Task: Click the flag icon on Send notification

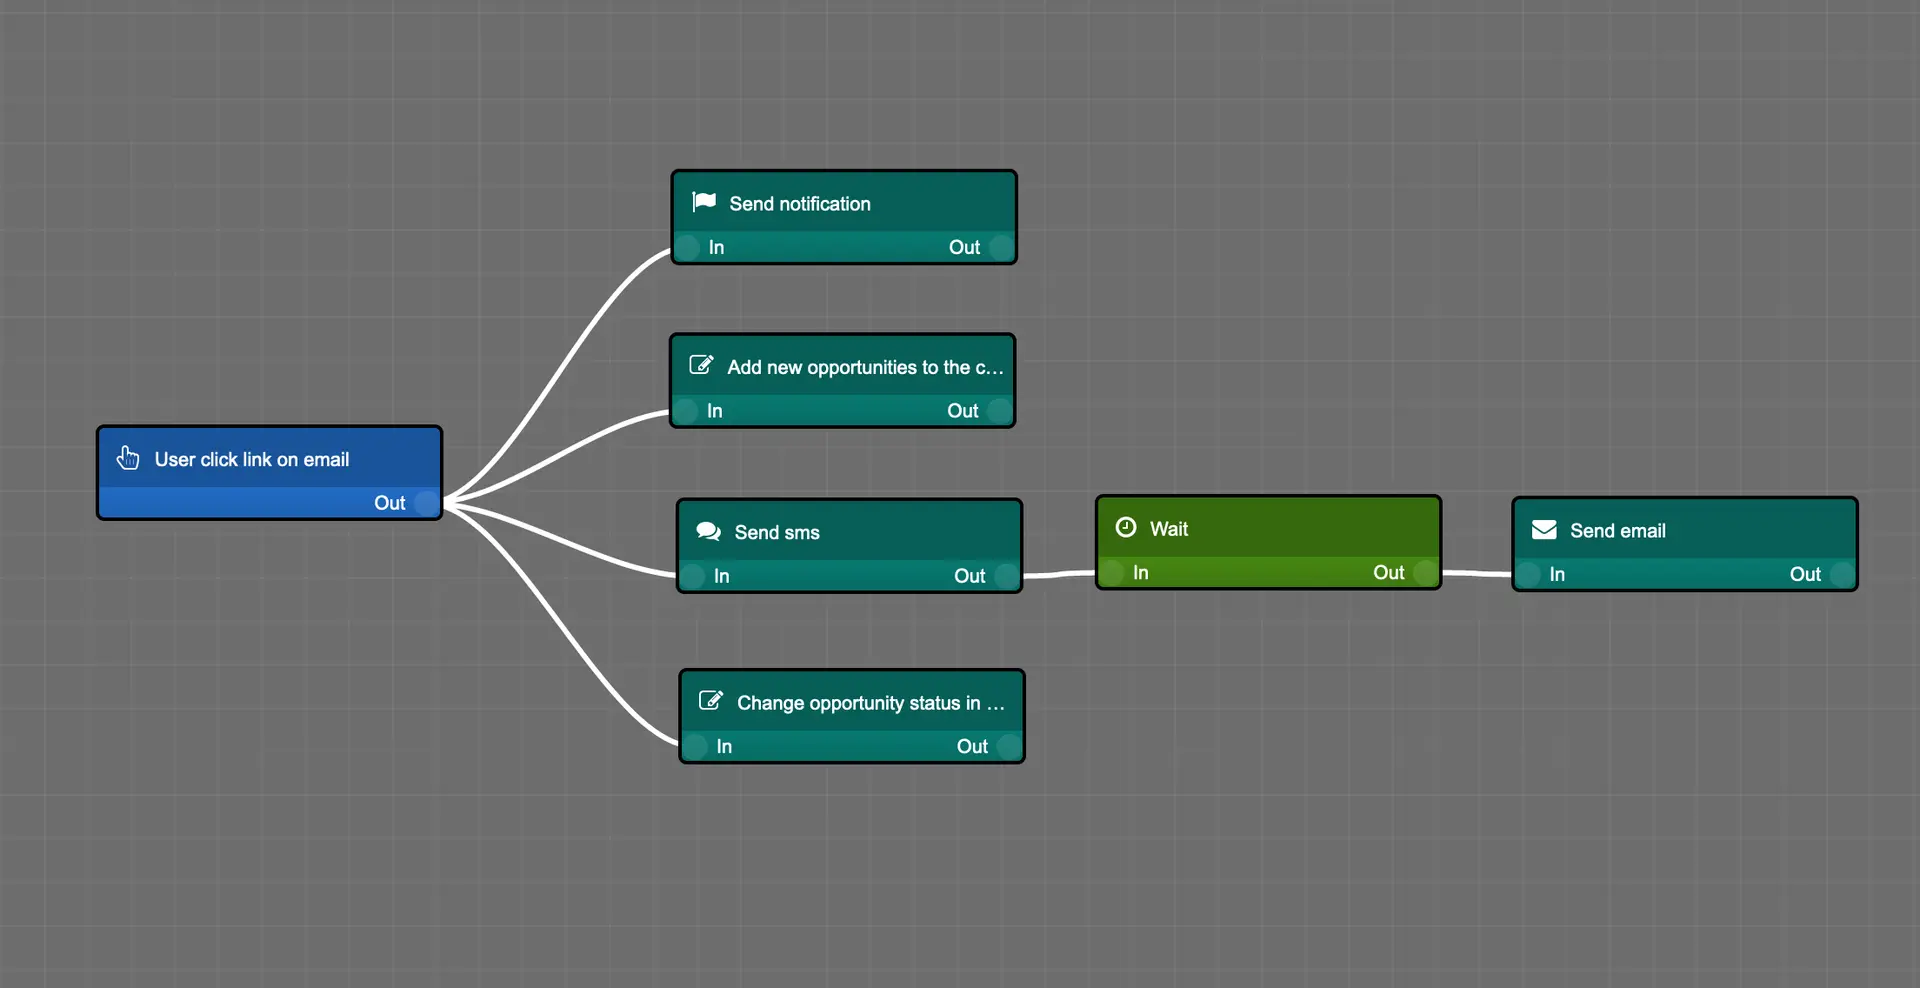Action: [x=704, y=202]
